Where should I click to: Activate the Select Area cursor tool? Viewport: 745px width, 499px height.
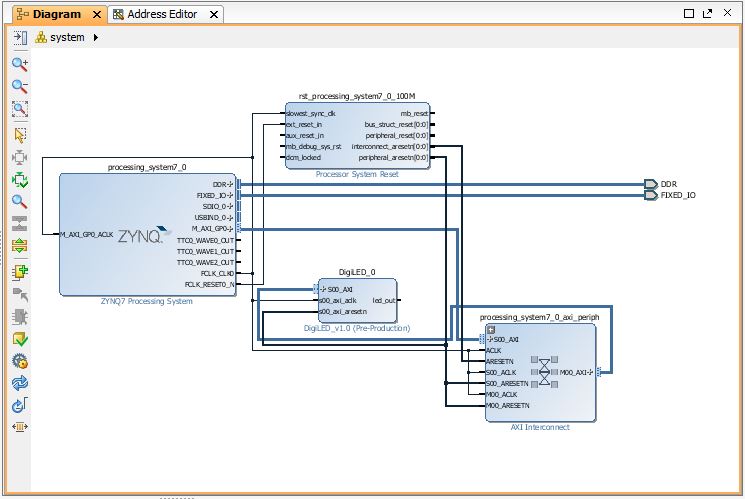point(19,135)
